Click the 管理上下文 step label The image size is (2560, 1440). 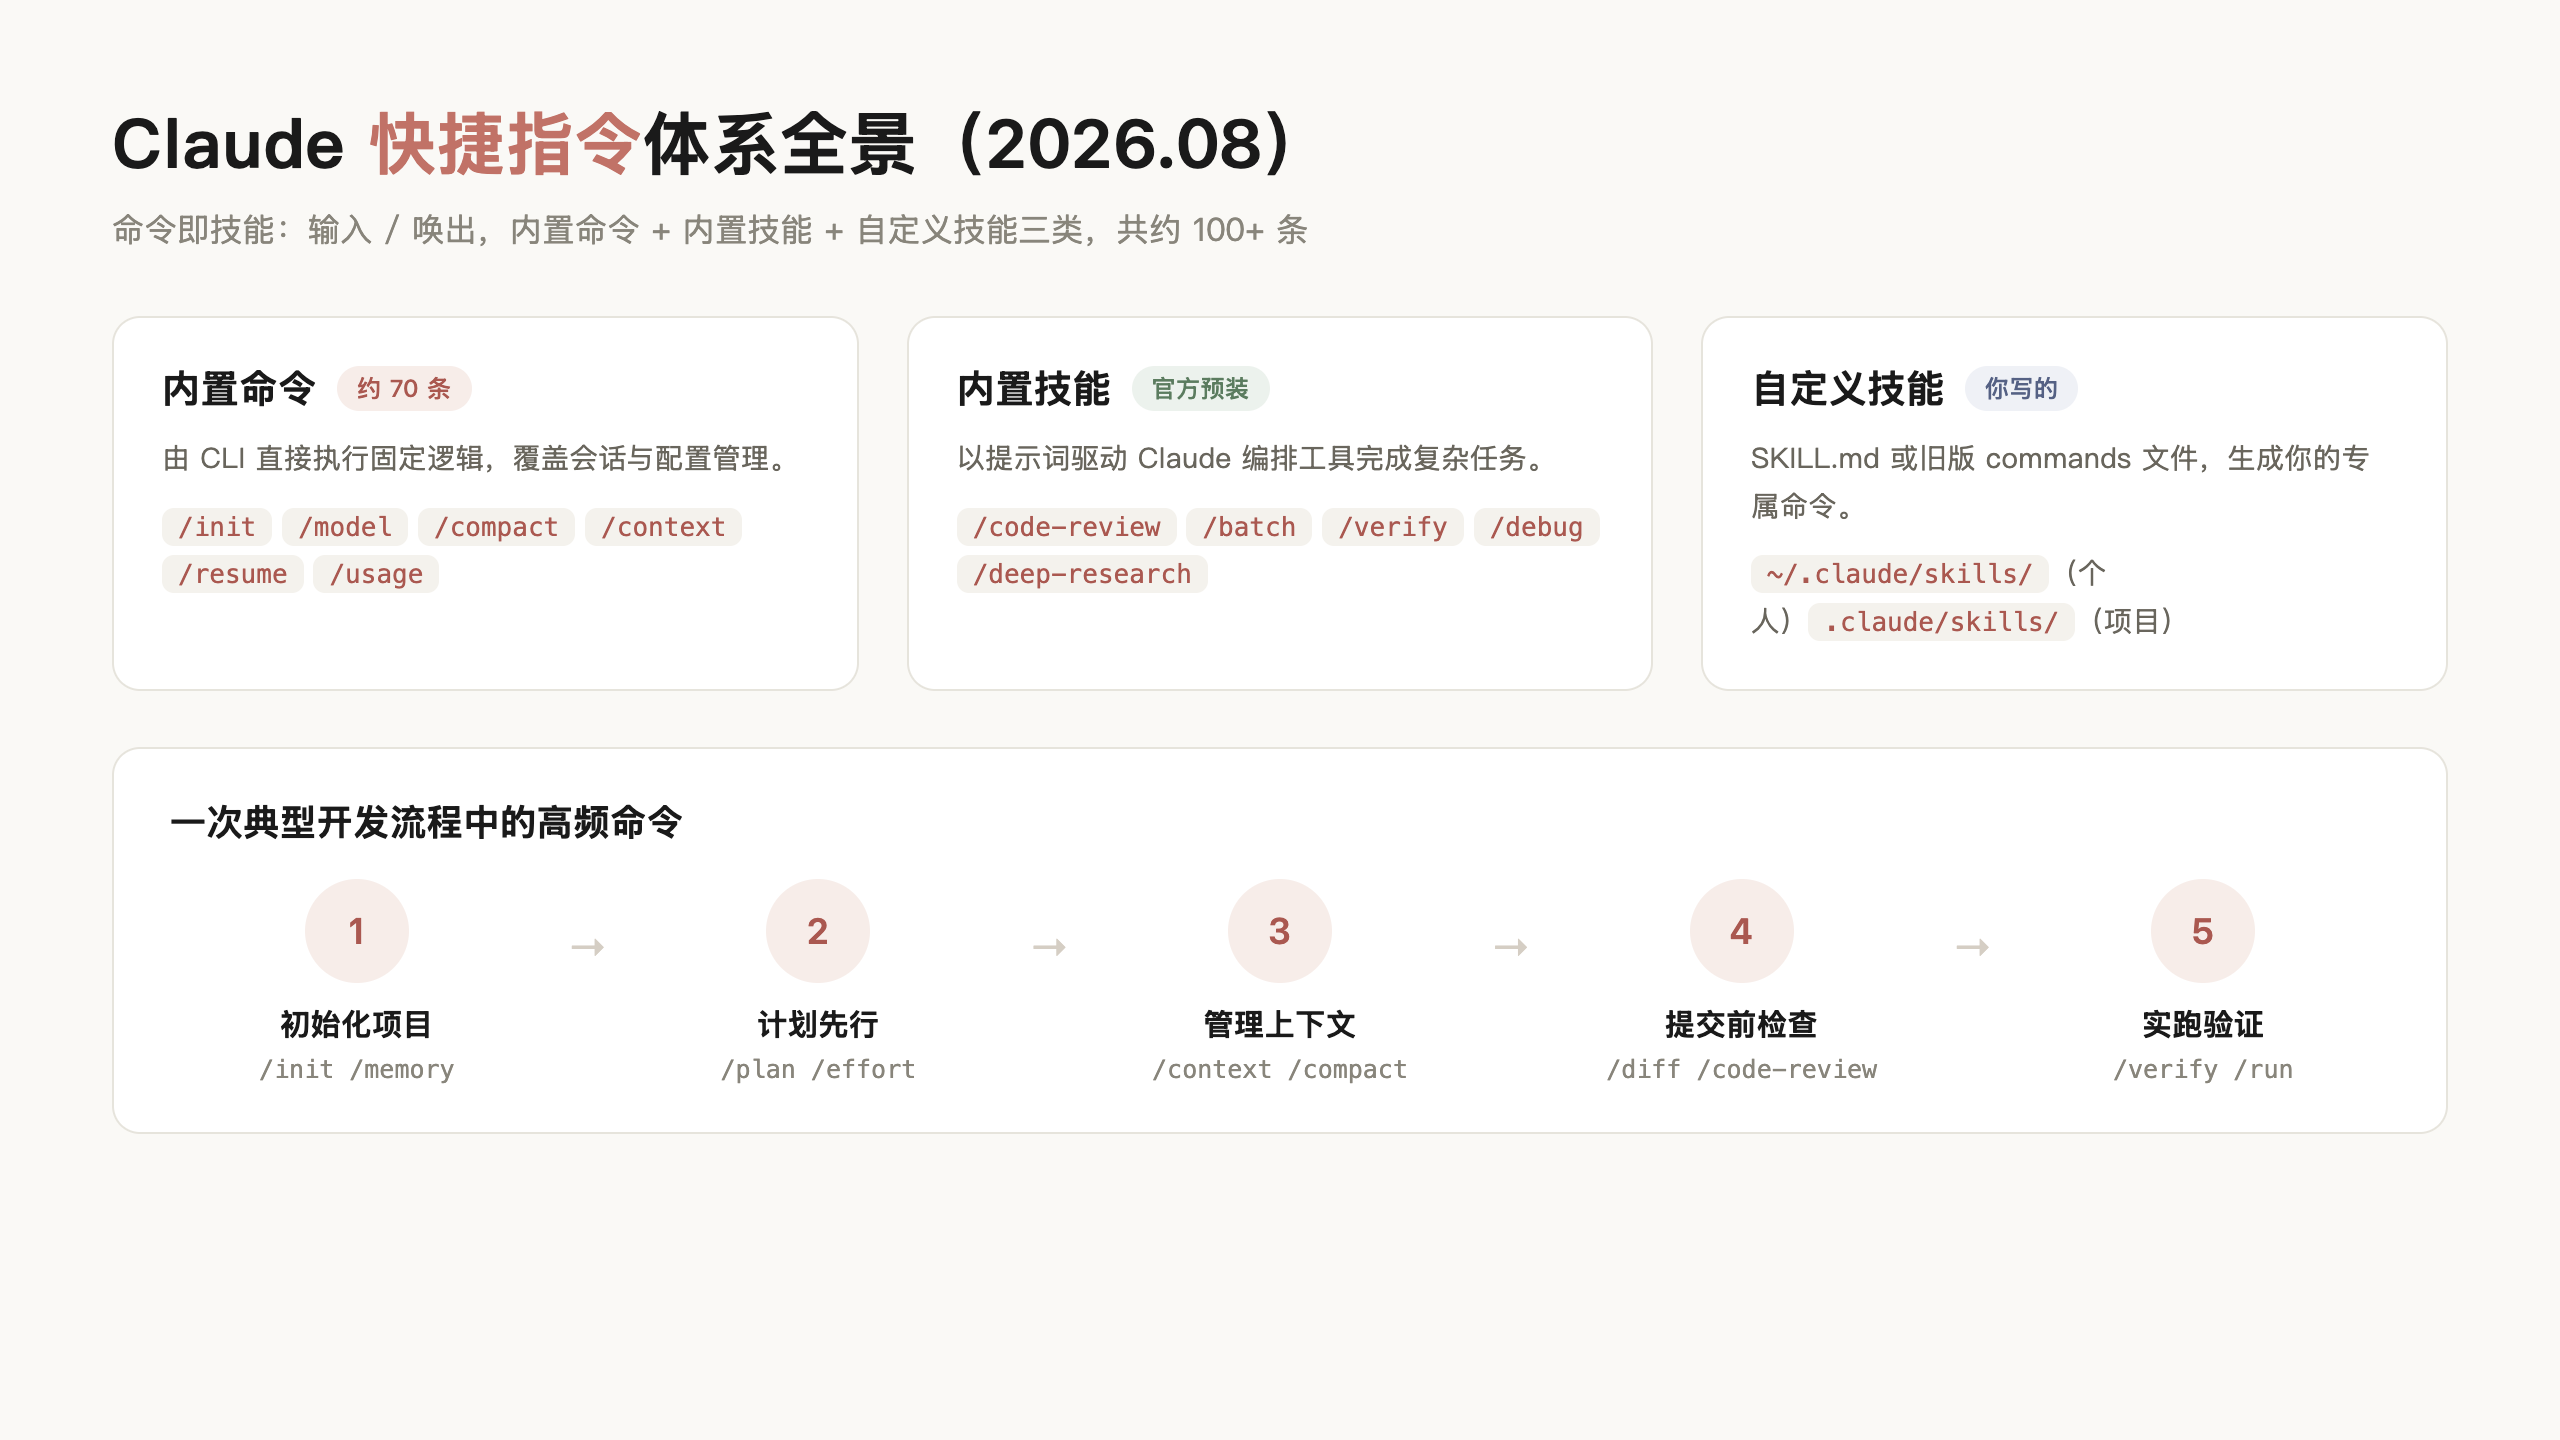pyautogui.click(x=1280, y=1024)
